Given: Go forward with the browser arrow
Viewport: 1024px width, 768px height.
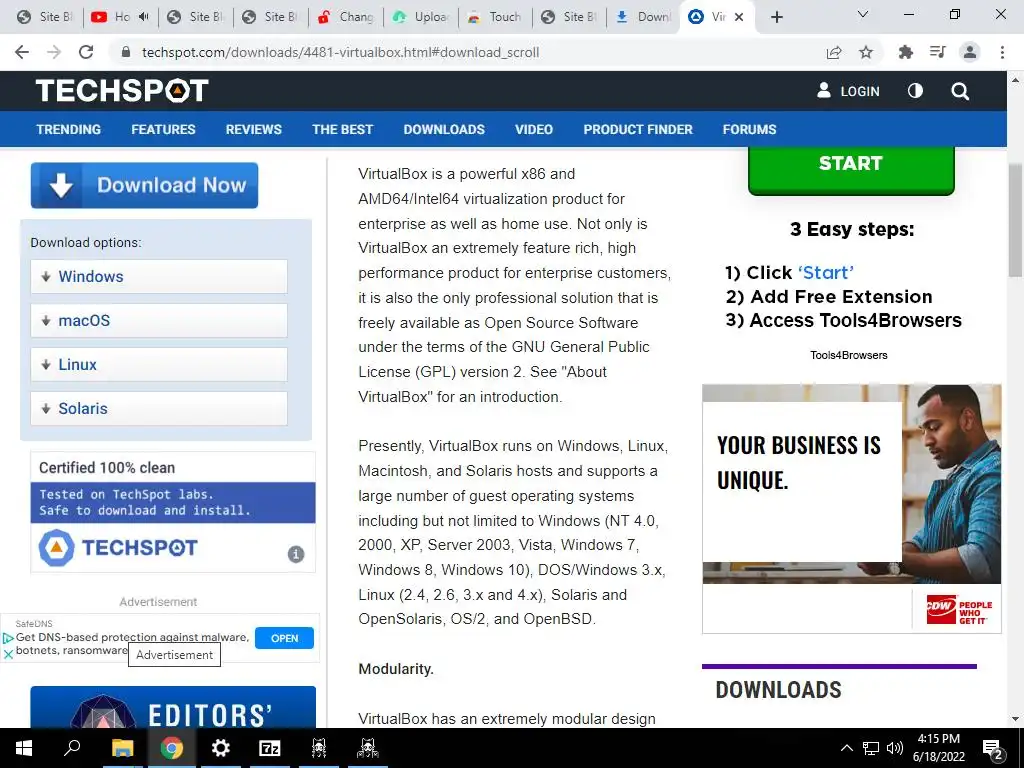Looking at the screenshot, I should (x=54, y=52).
